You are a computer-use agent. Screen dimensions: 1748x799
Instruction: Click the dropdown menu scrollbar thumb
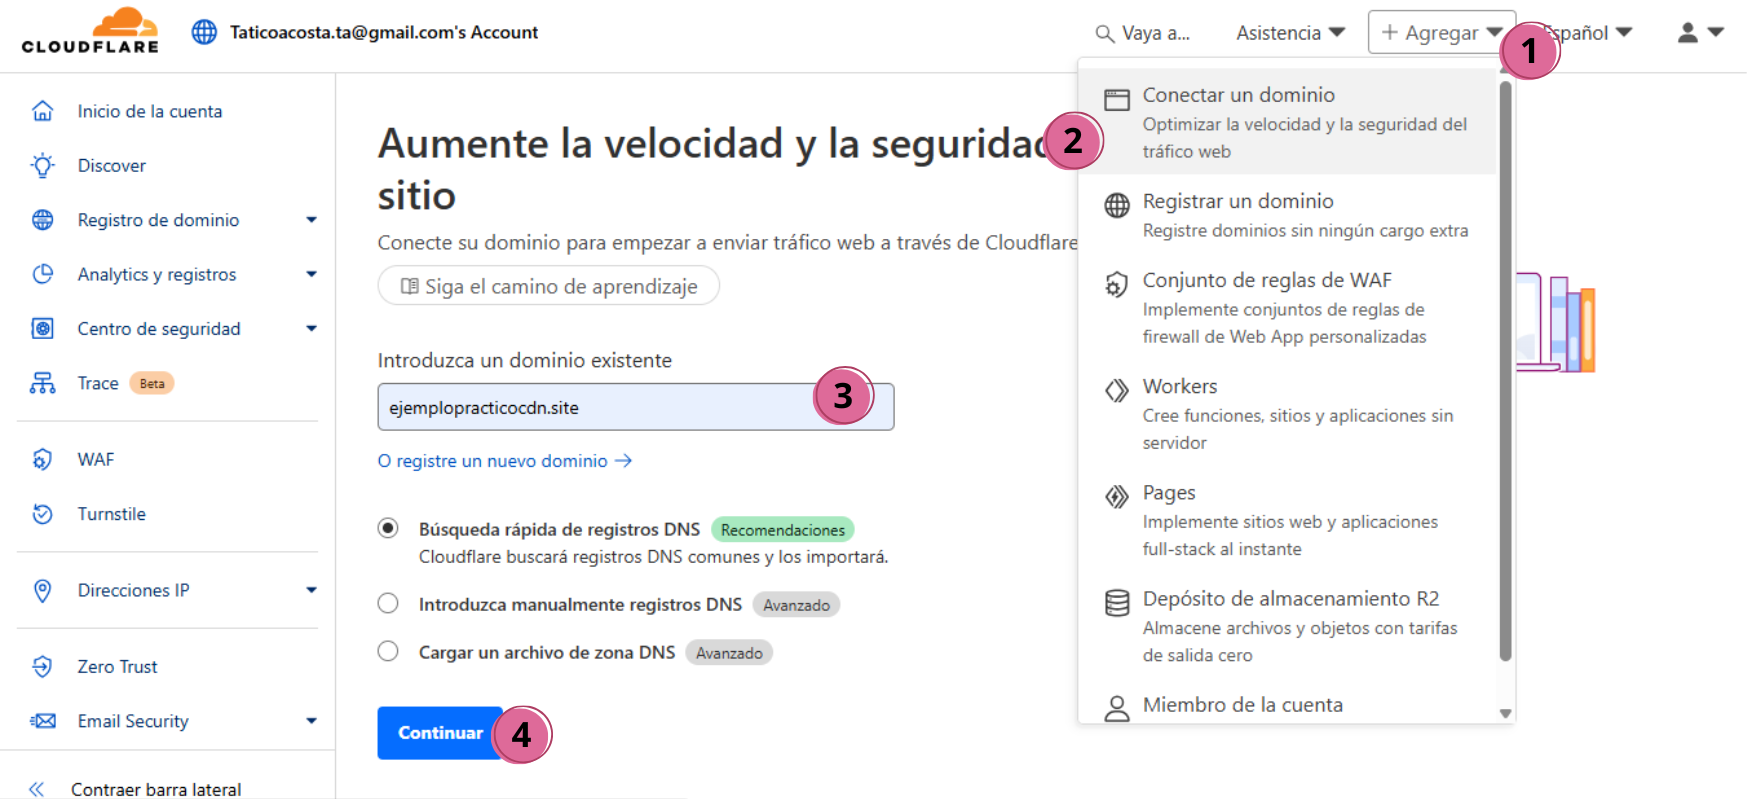pos(1506,371)
